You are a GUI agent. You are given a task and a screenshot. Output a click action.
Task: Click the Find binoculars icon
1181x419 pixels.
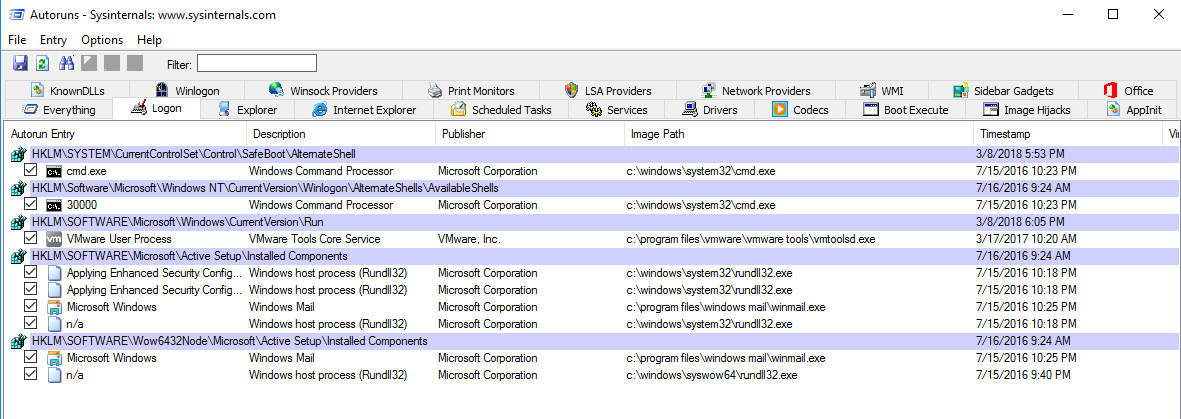[x=67, y=64]
